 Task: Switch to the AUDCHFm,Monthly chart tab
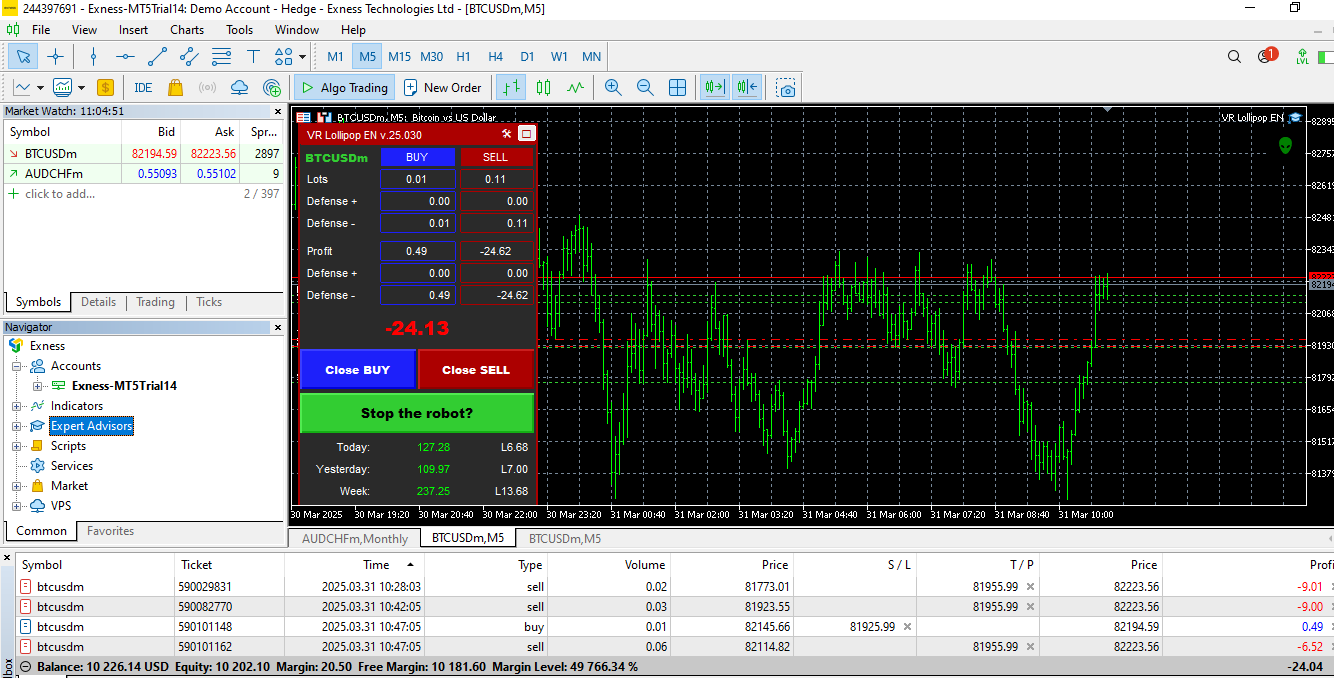point(355,539)
